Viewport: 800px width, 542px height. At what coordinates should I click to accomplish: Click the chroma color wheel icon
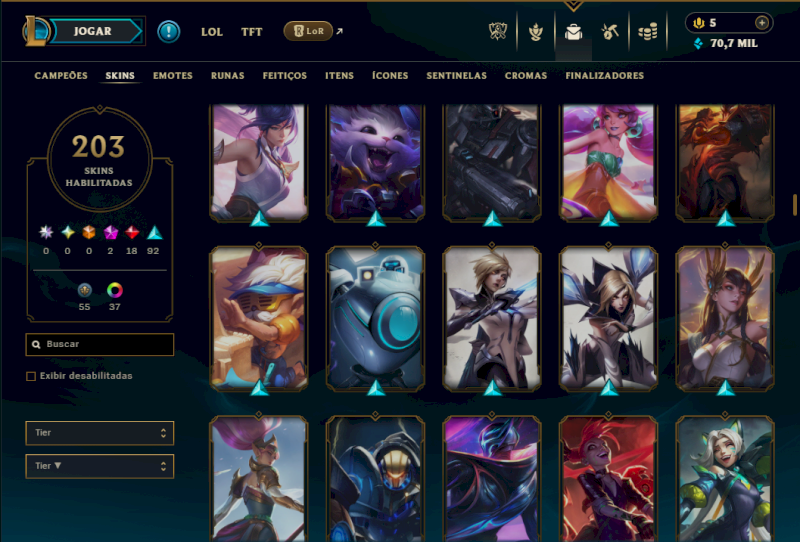[115, 290]
